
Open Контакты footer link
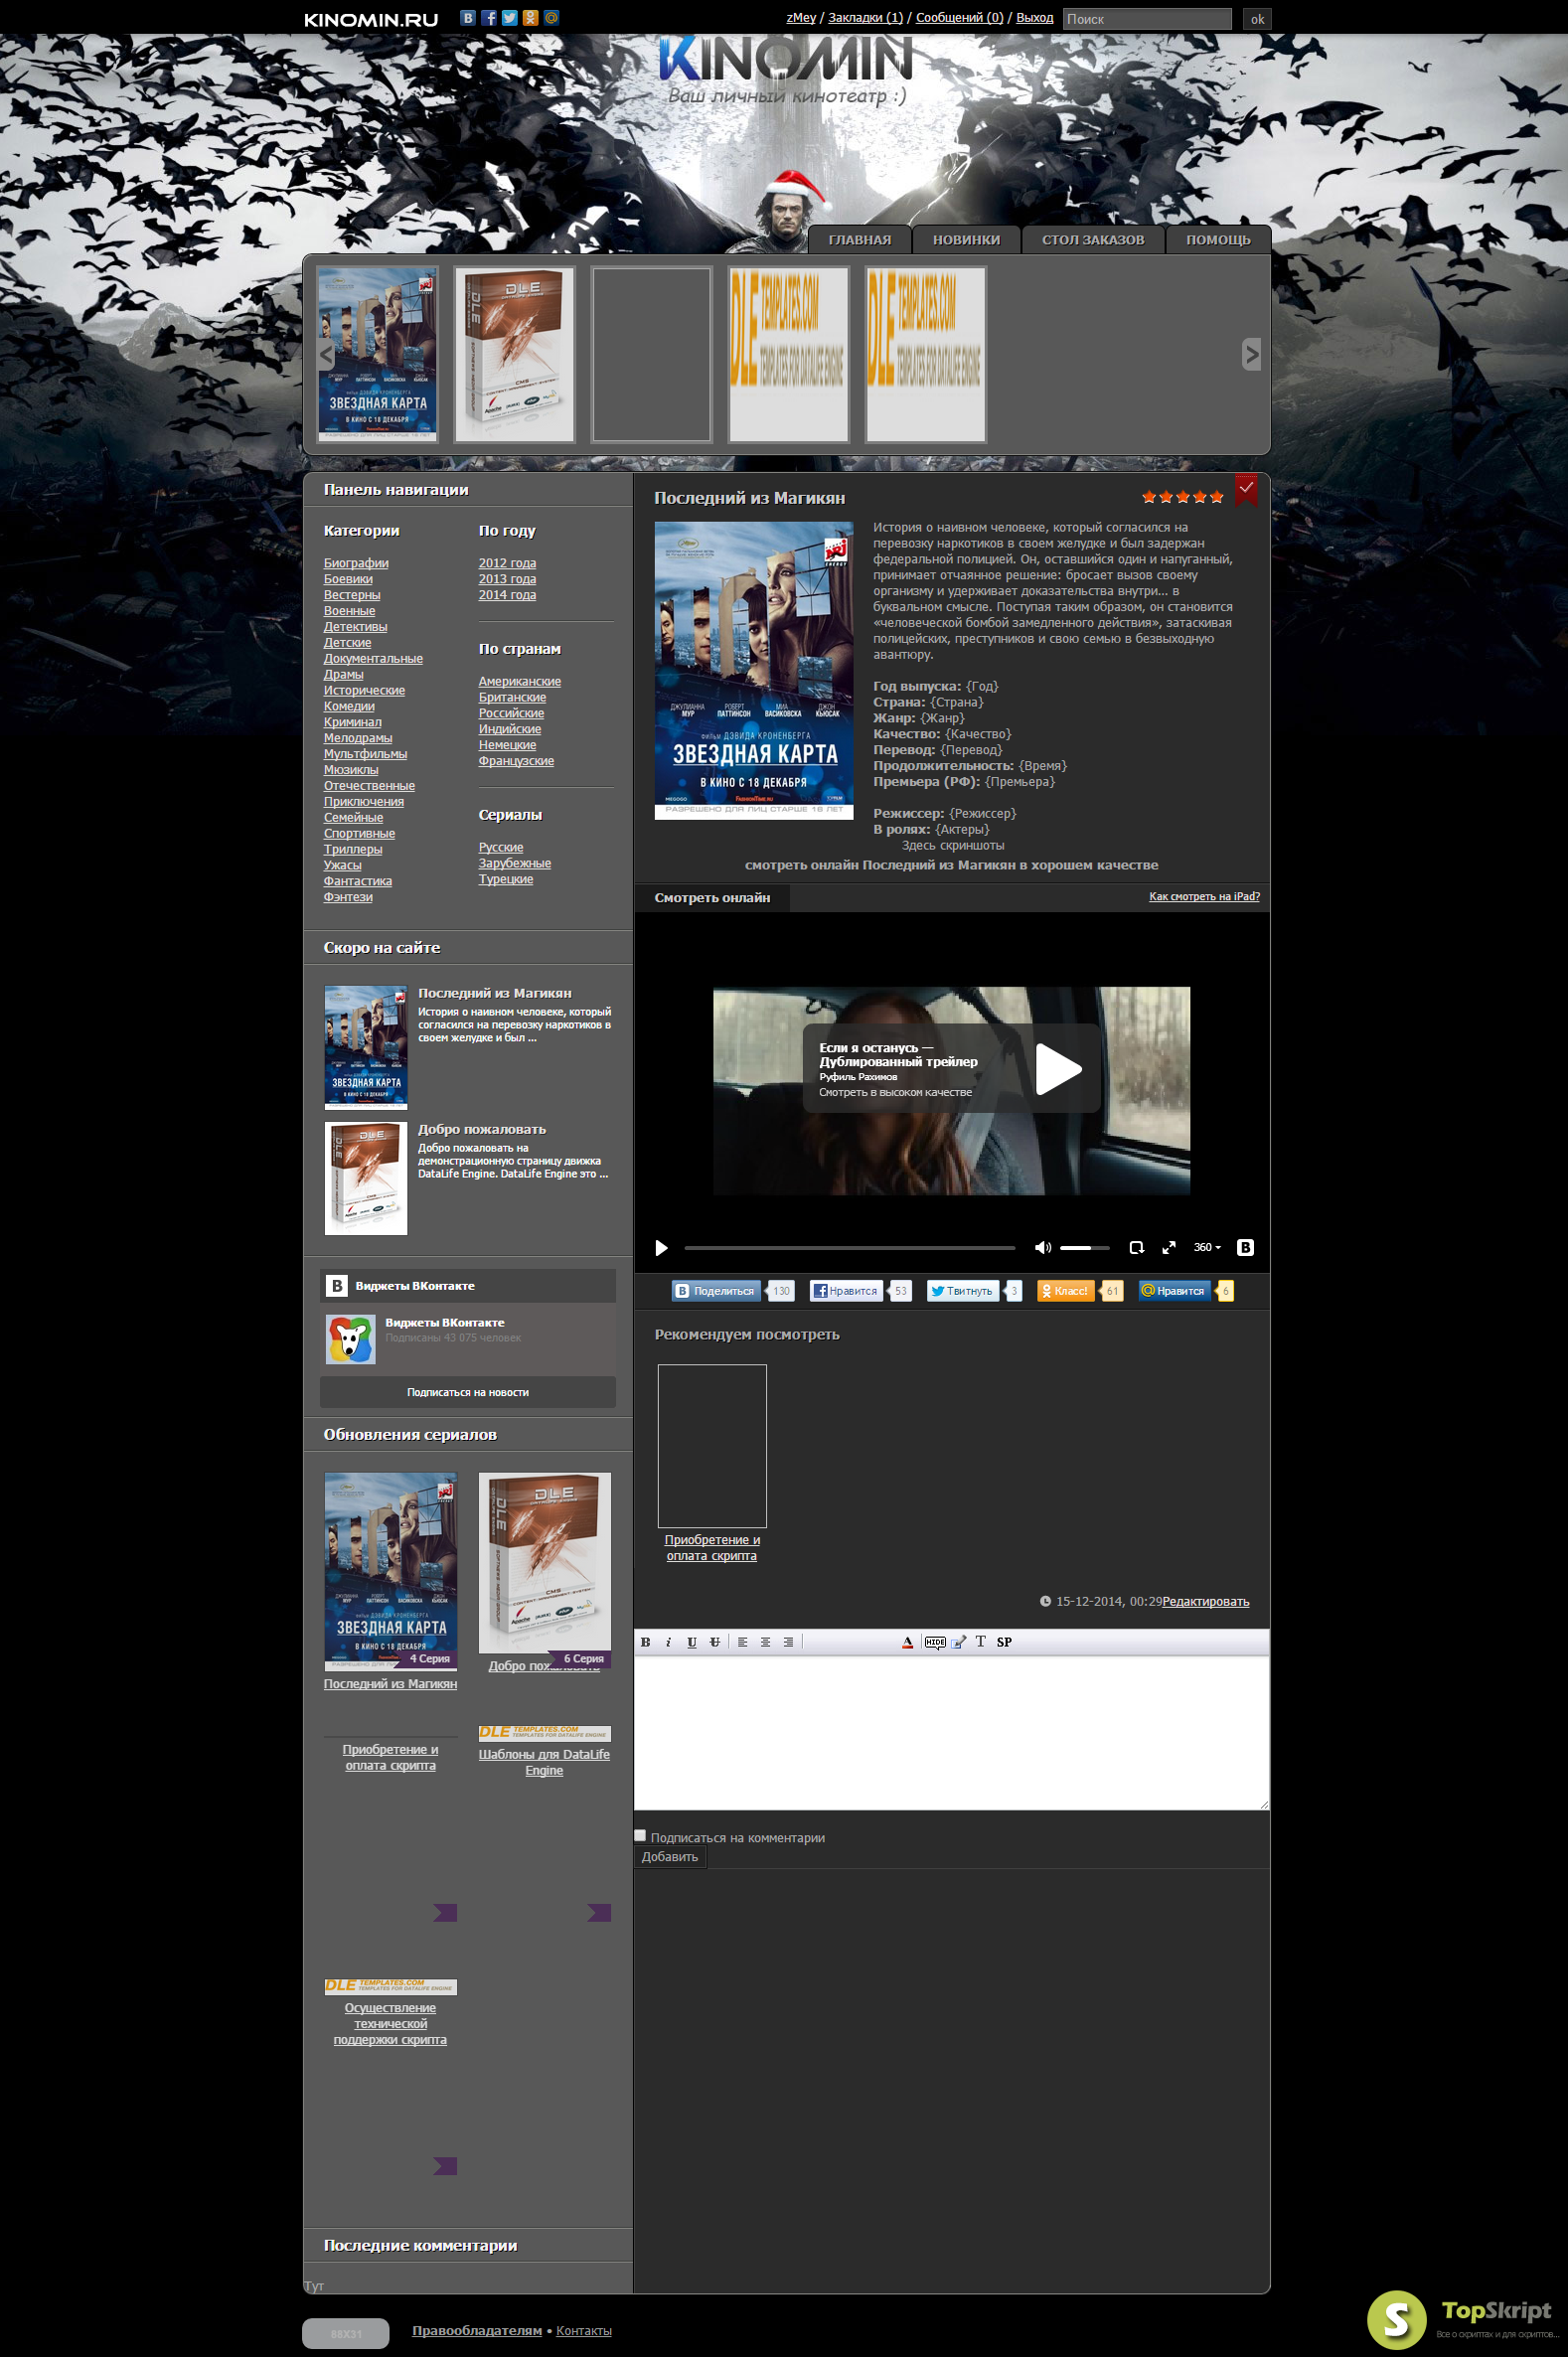pyautogui.click(x=584, y=2331)
